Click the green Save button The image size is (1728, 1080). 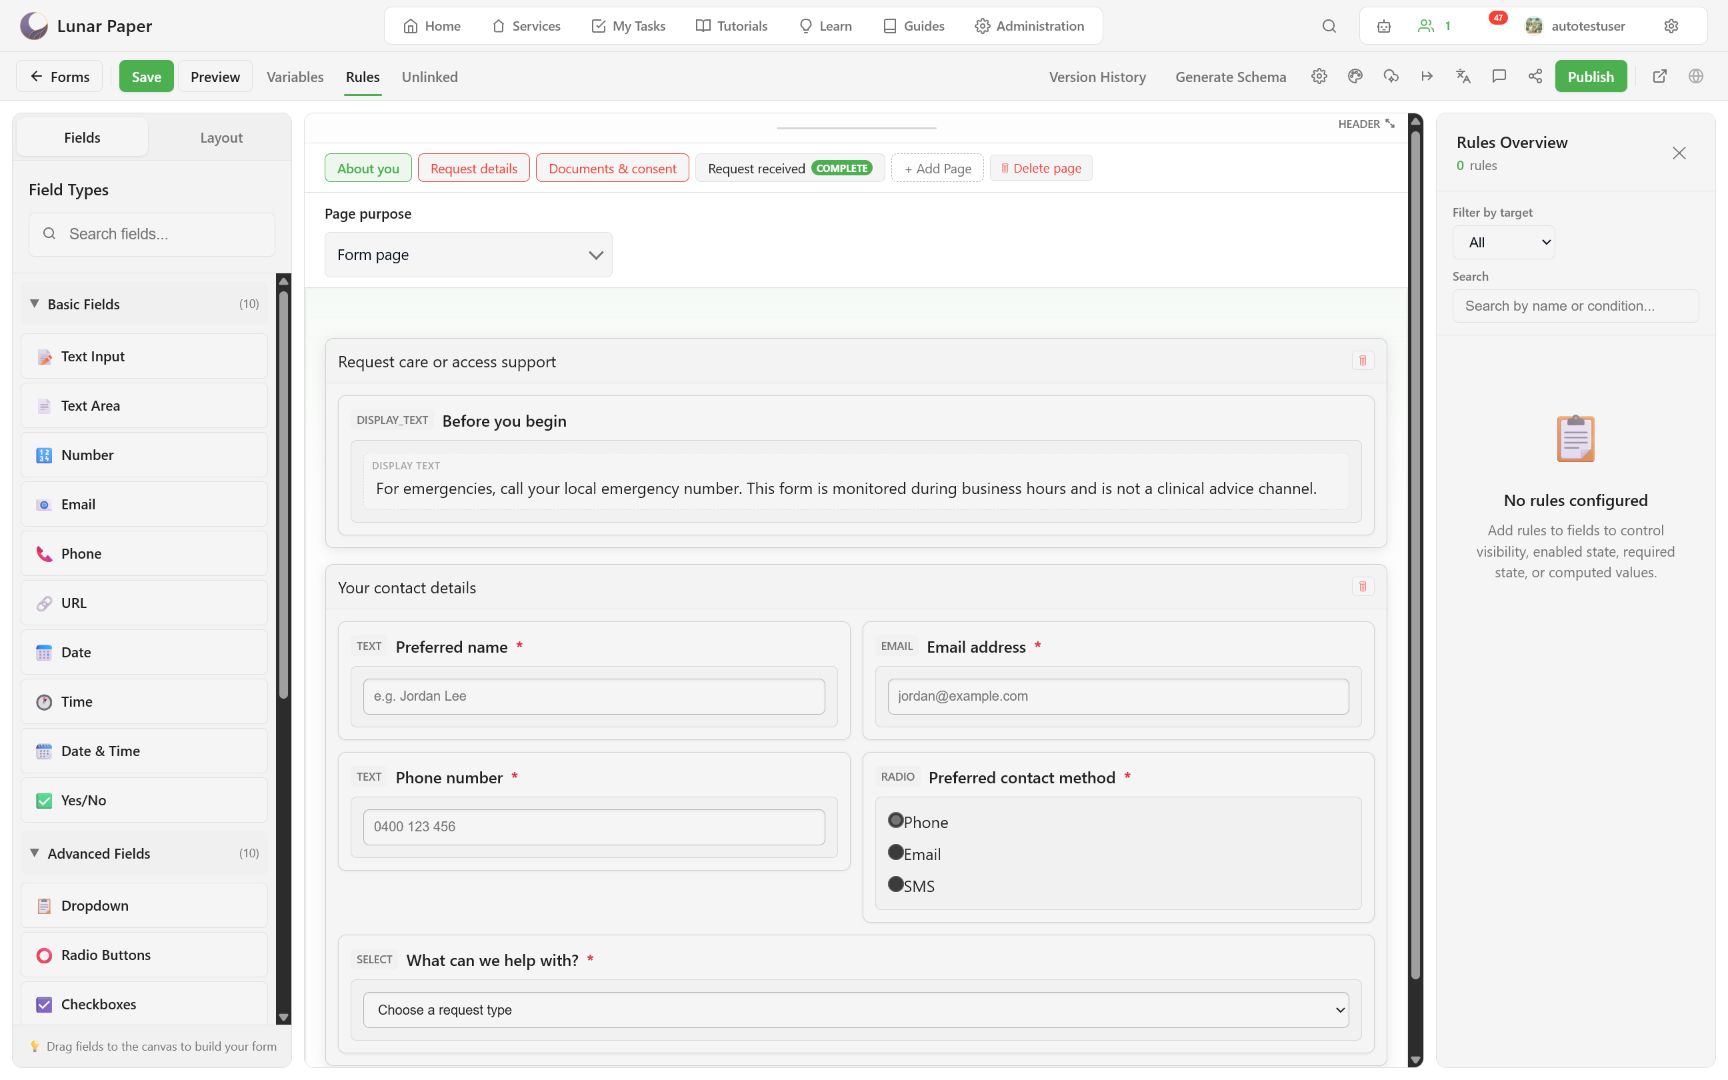pyautogui.click(x=146, y=77)
